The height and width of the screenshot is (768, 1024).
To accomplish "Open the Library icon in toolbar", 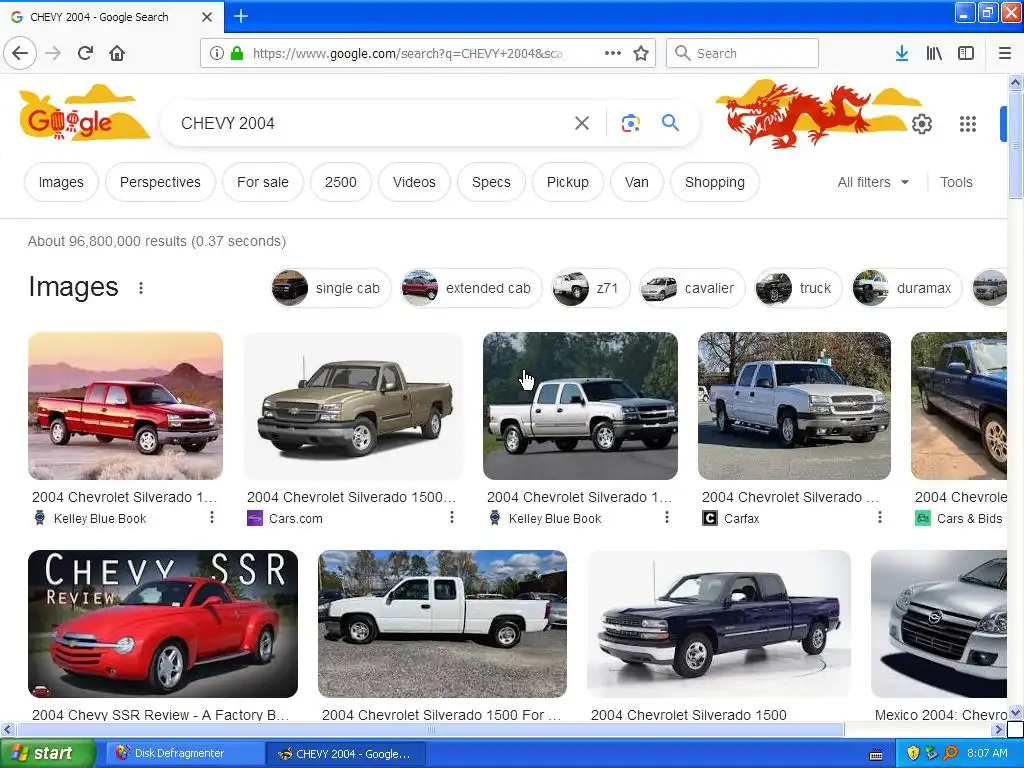I will click(934, 53).
